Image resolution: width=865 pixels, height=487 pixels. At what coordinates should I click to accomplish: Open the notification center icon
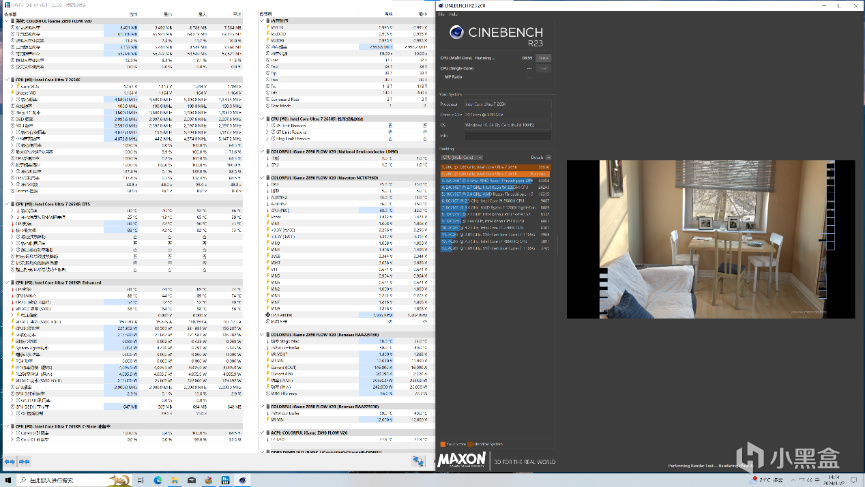coord(853,480)
